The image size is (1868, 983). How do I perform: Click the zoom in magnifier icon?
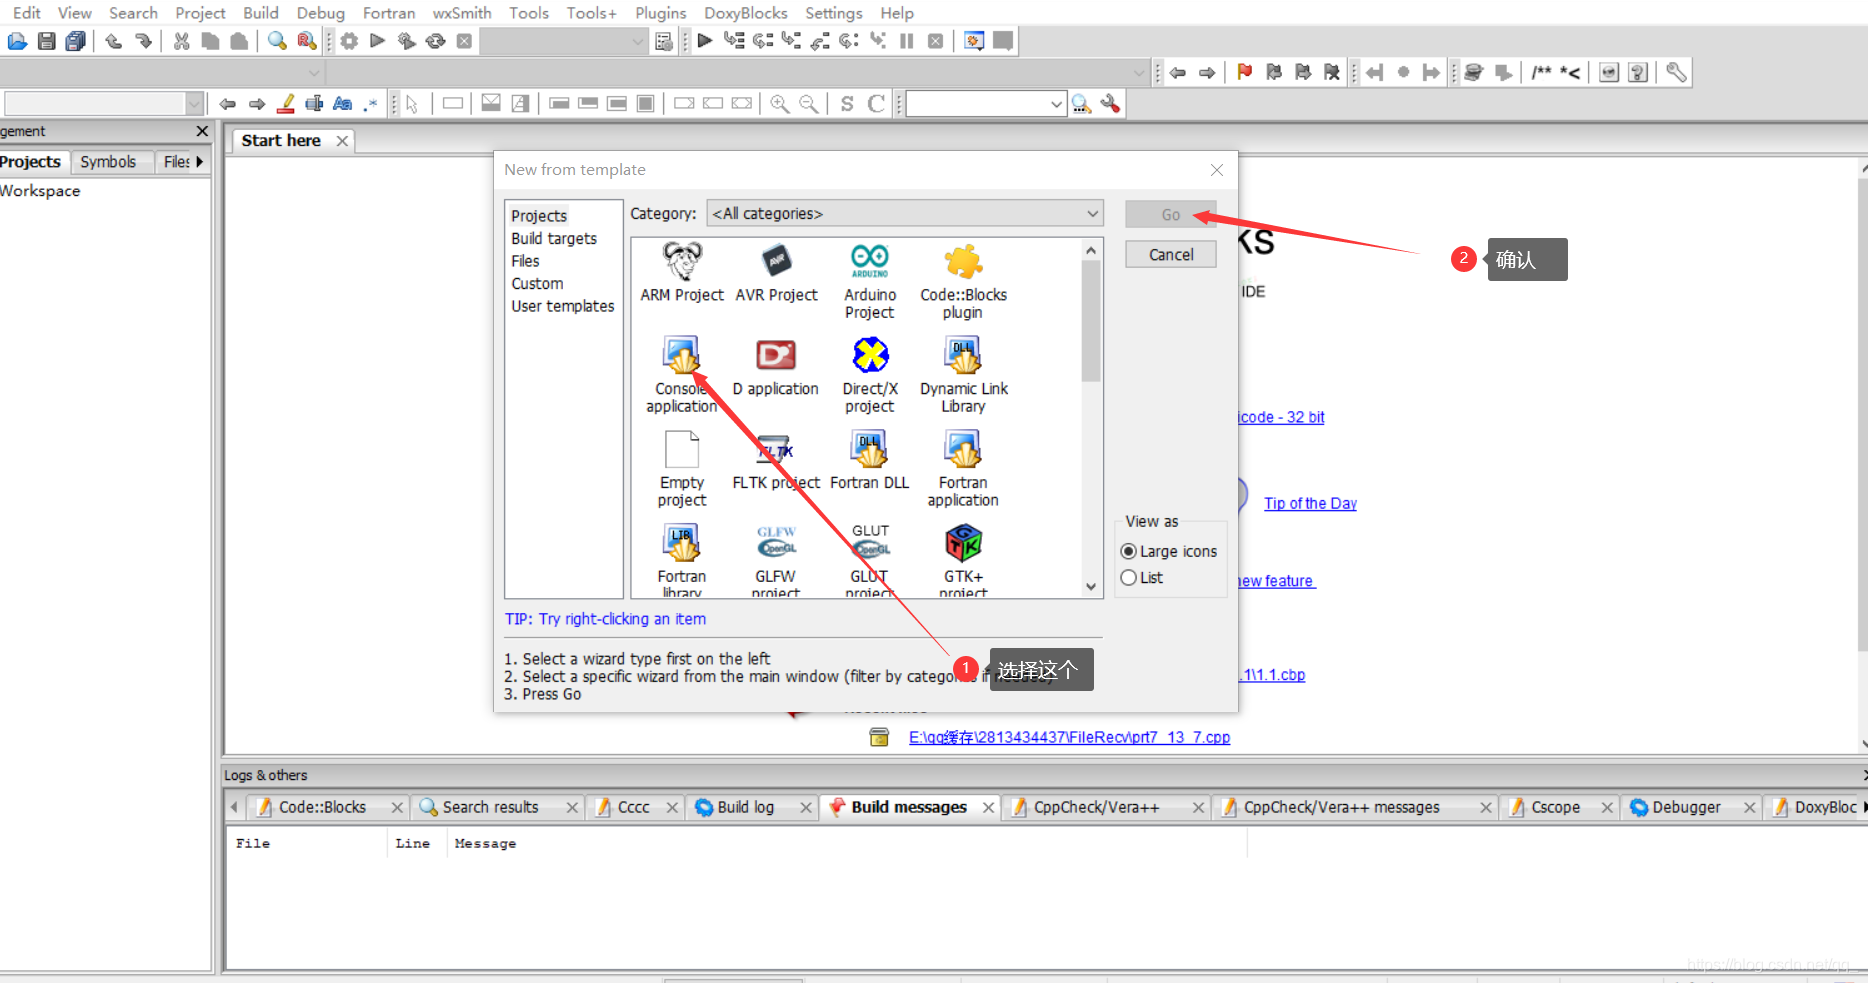click(780, 104)
